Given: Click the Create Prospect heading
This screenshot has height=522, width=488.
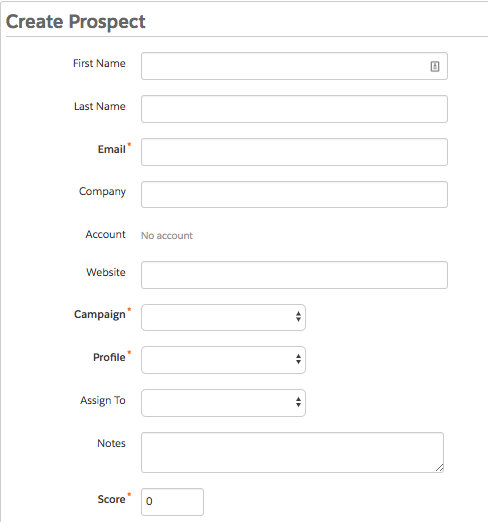Looking at the screenshot, I should [76, 22].
